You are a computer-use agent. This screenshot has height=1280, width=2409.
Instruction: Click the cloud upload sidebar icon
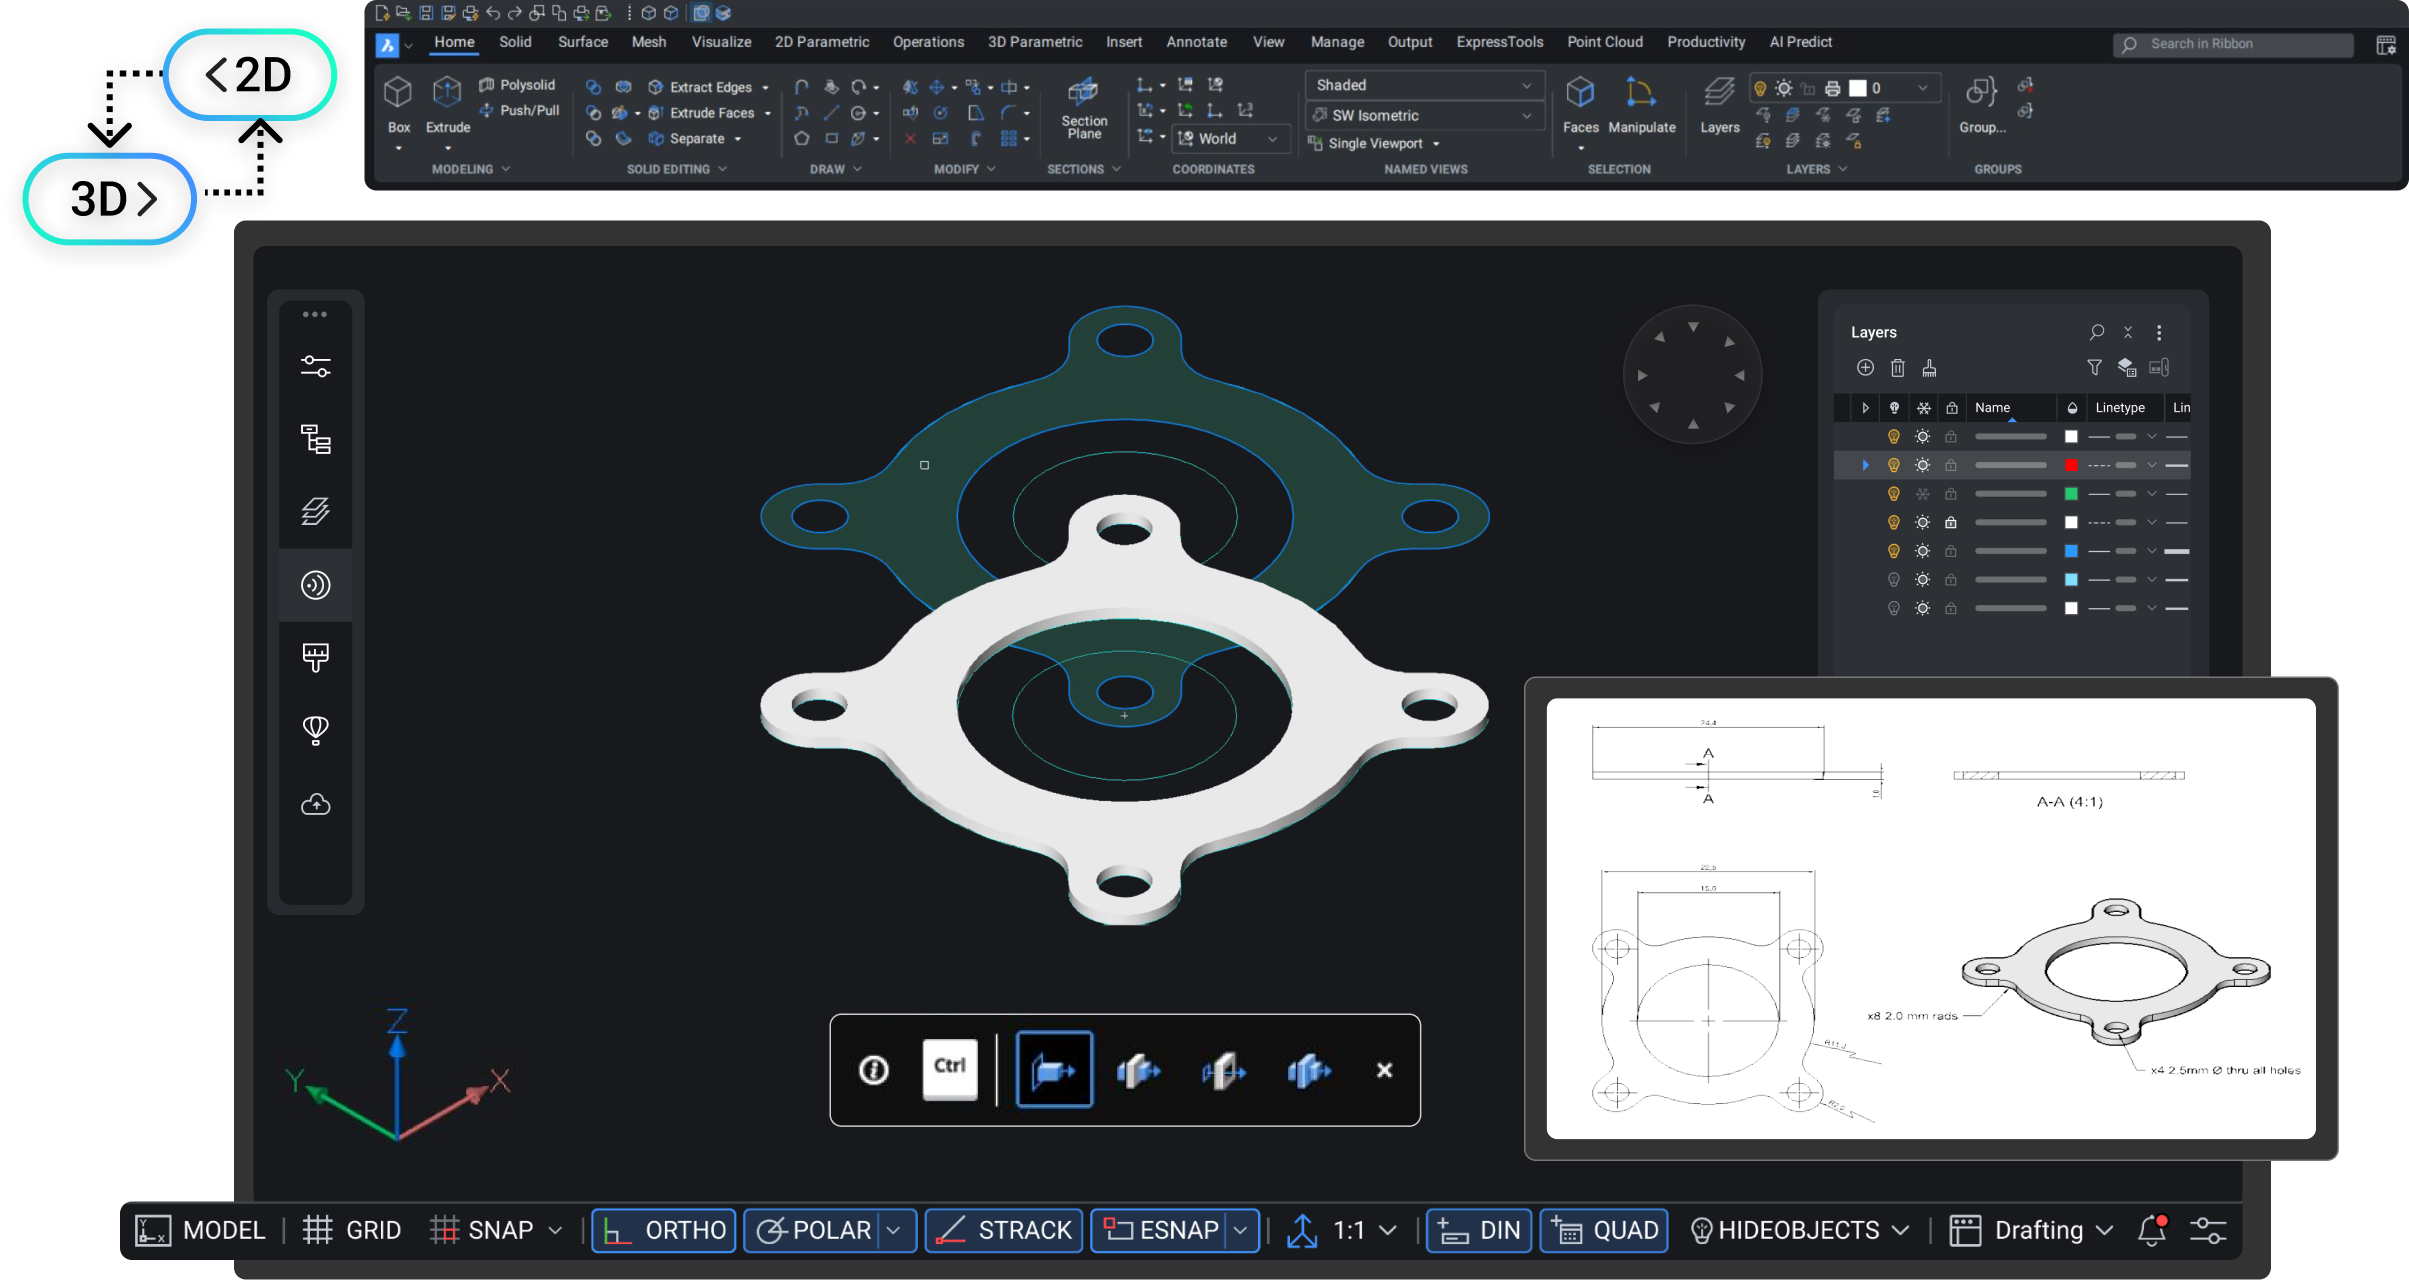point(315,804)
